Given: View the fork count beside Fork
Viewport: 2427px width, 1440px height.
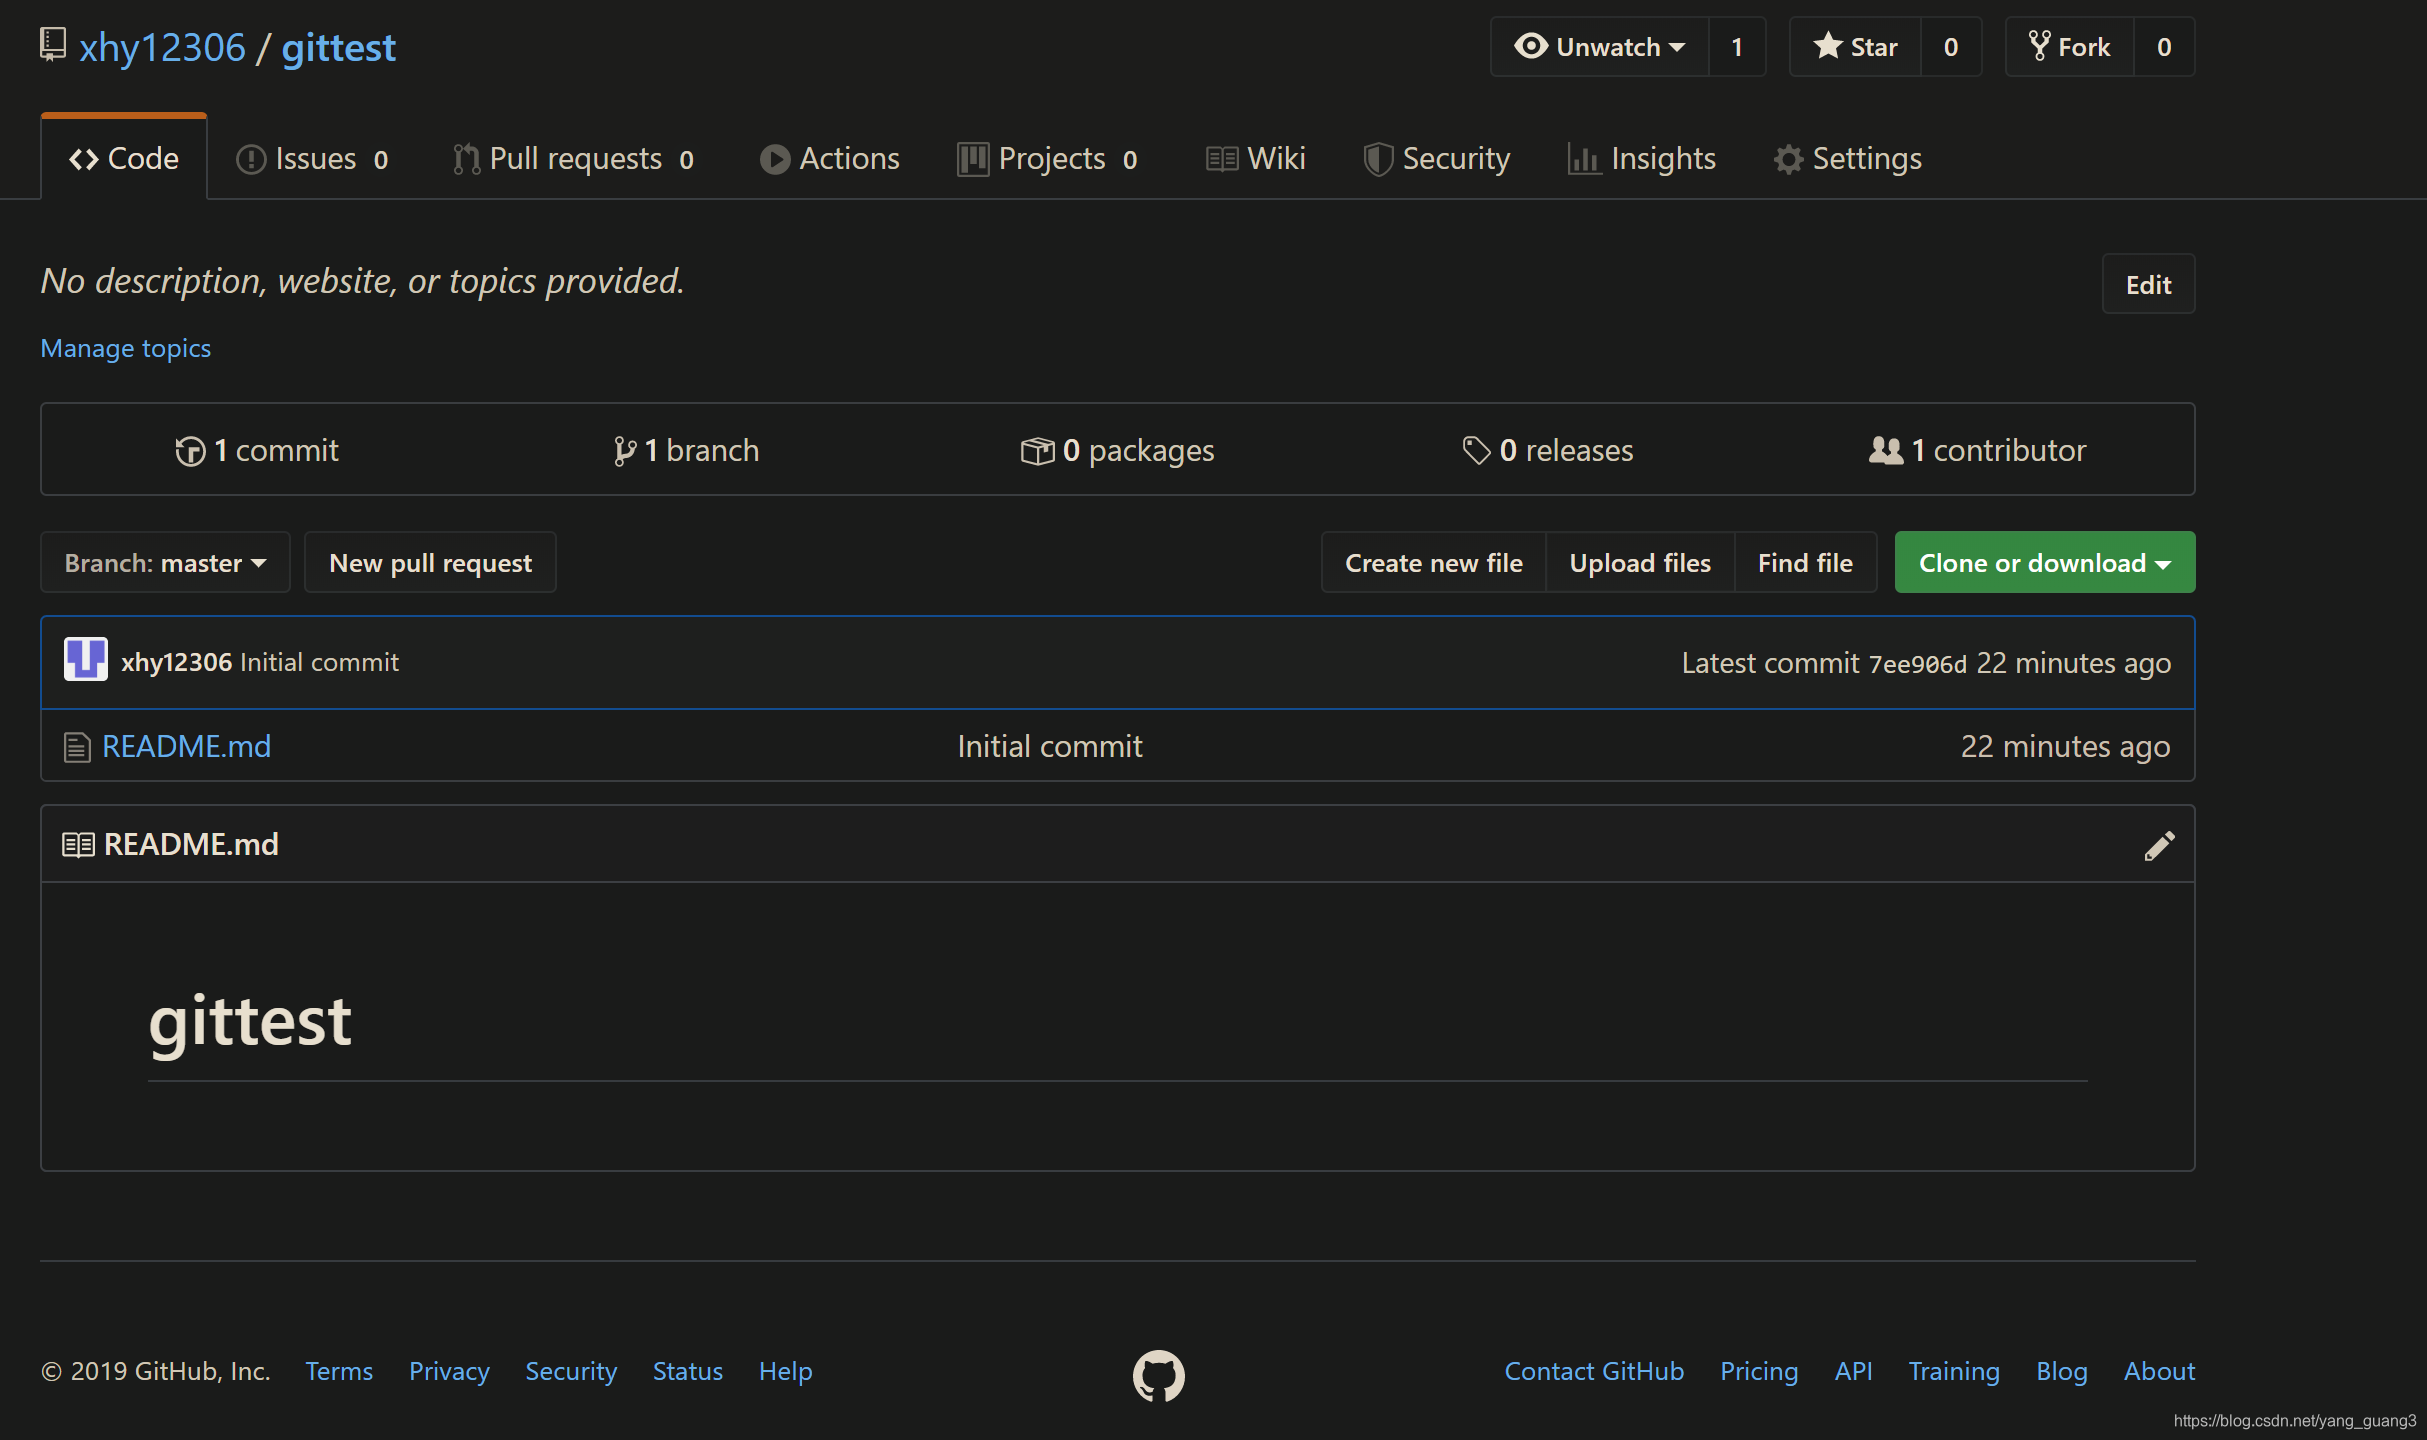Looking at the screenshot, I should (x=2164, y=47).
